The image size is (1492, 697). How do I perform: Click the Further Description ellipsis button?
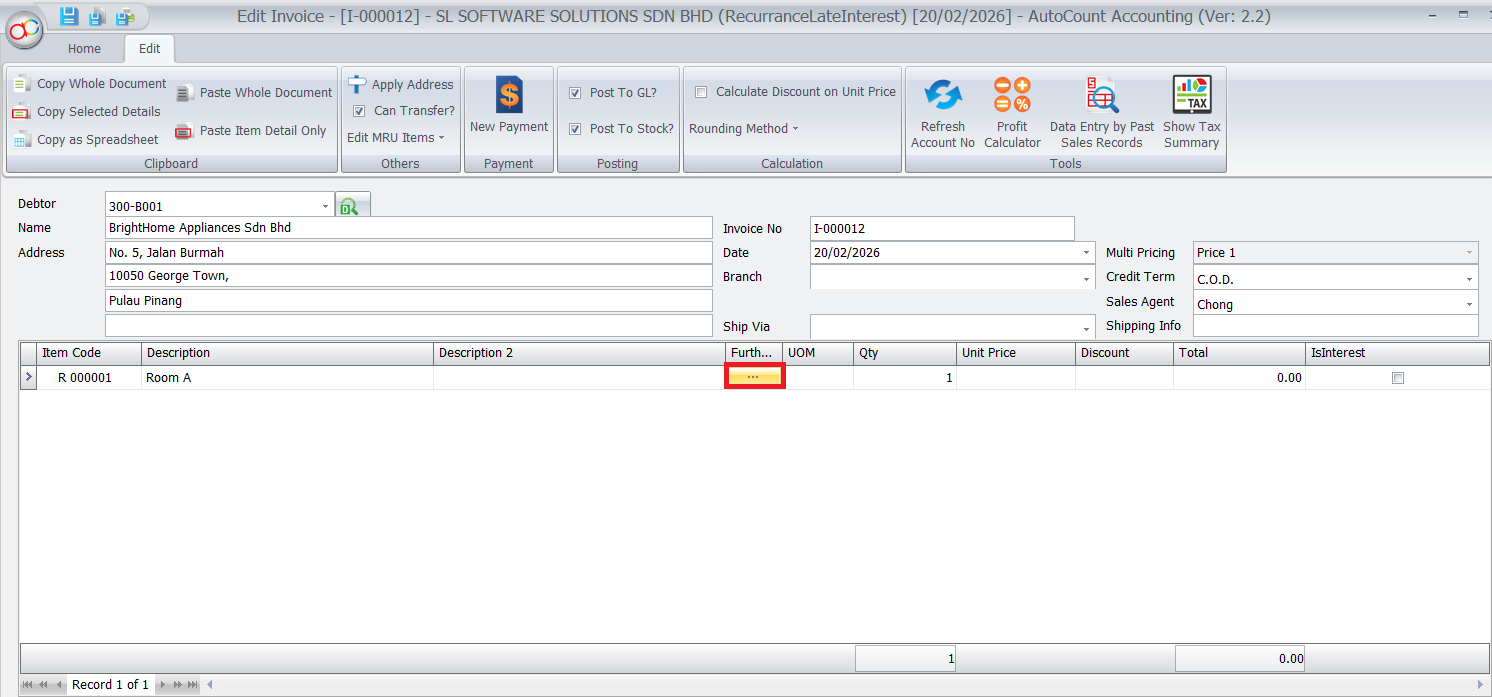coord(754,377)
